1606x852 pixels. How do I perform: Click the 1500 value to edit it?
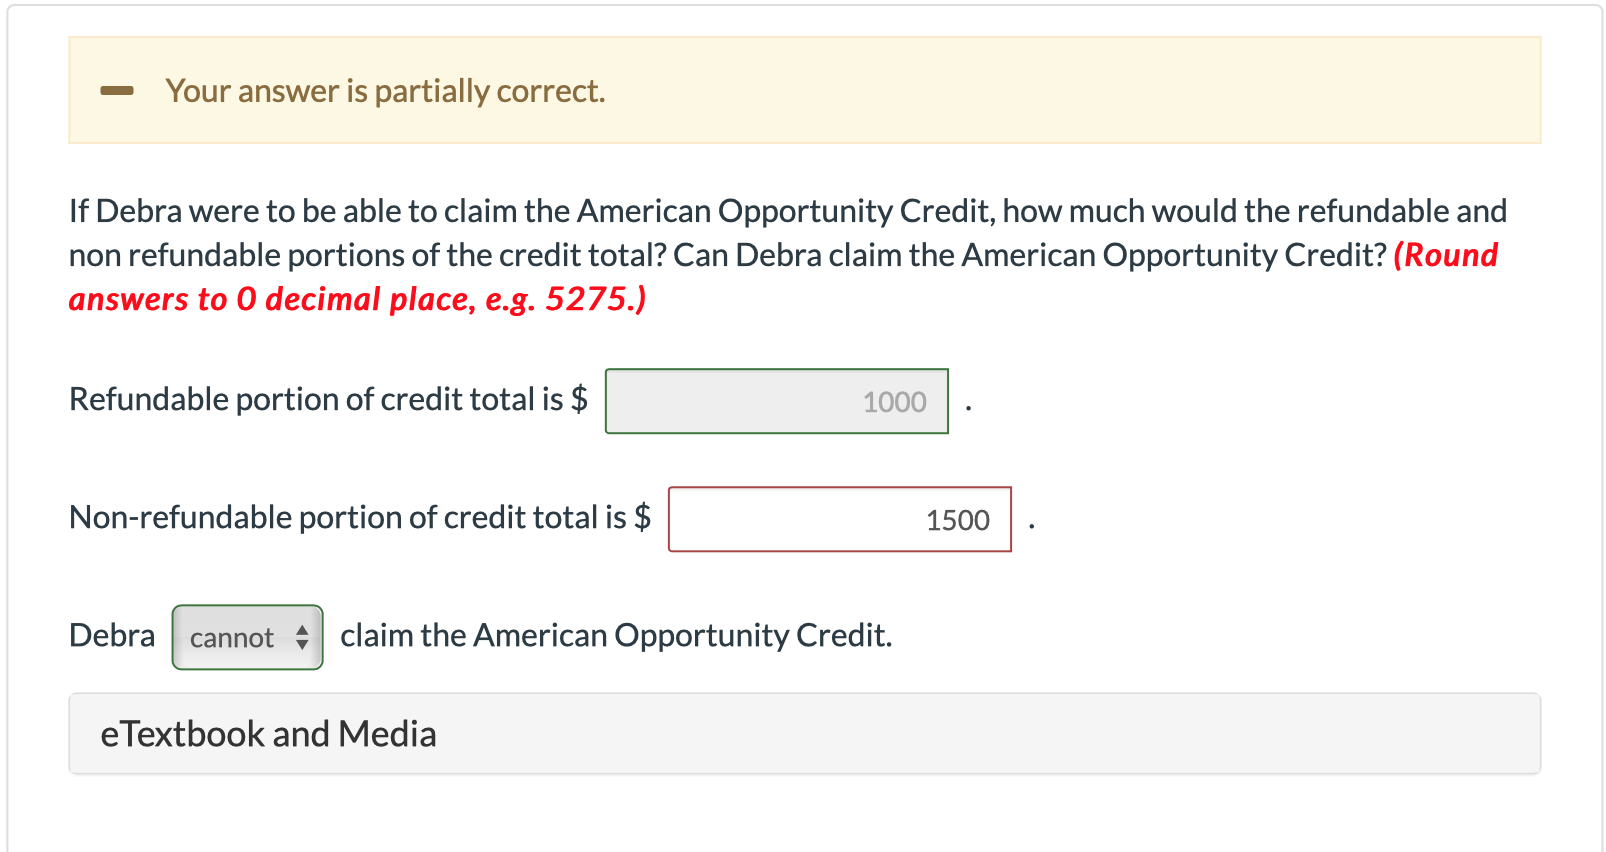(956, 519)
